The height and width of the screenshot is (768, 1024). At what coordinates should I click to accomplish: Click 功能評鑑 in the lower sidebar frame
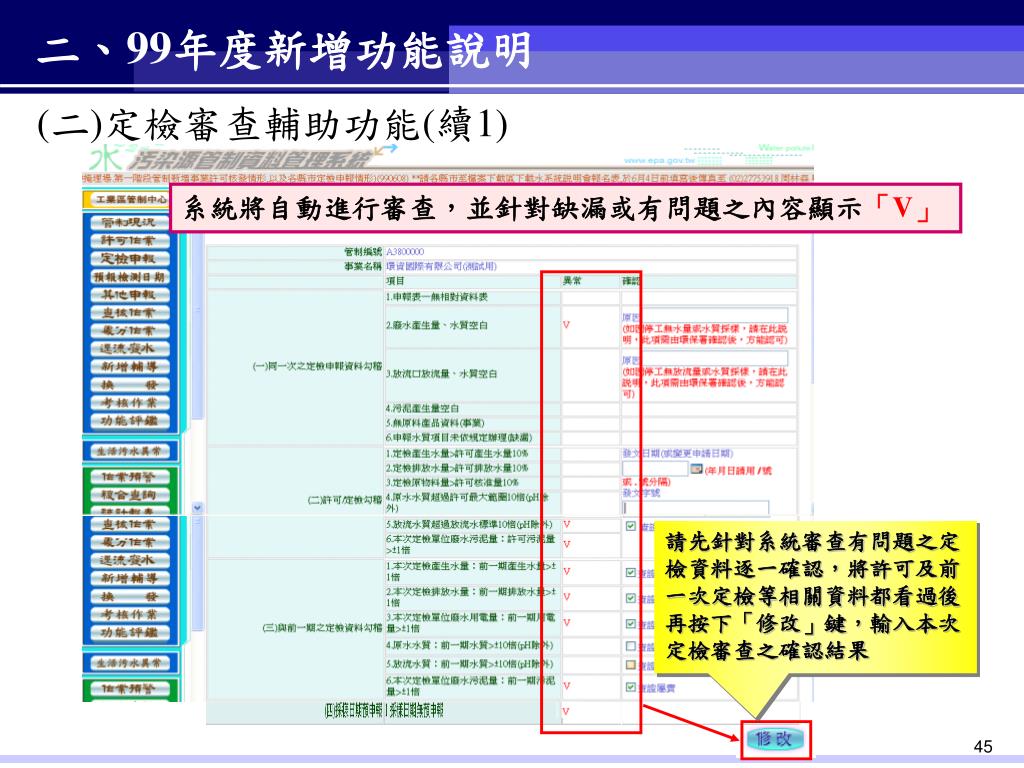point(129,632)
